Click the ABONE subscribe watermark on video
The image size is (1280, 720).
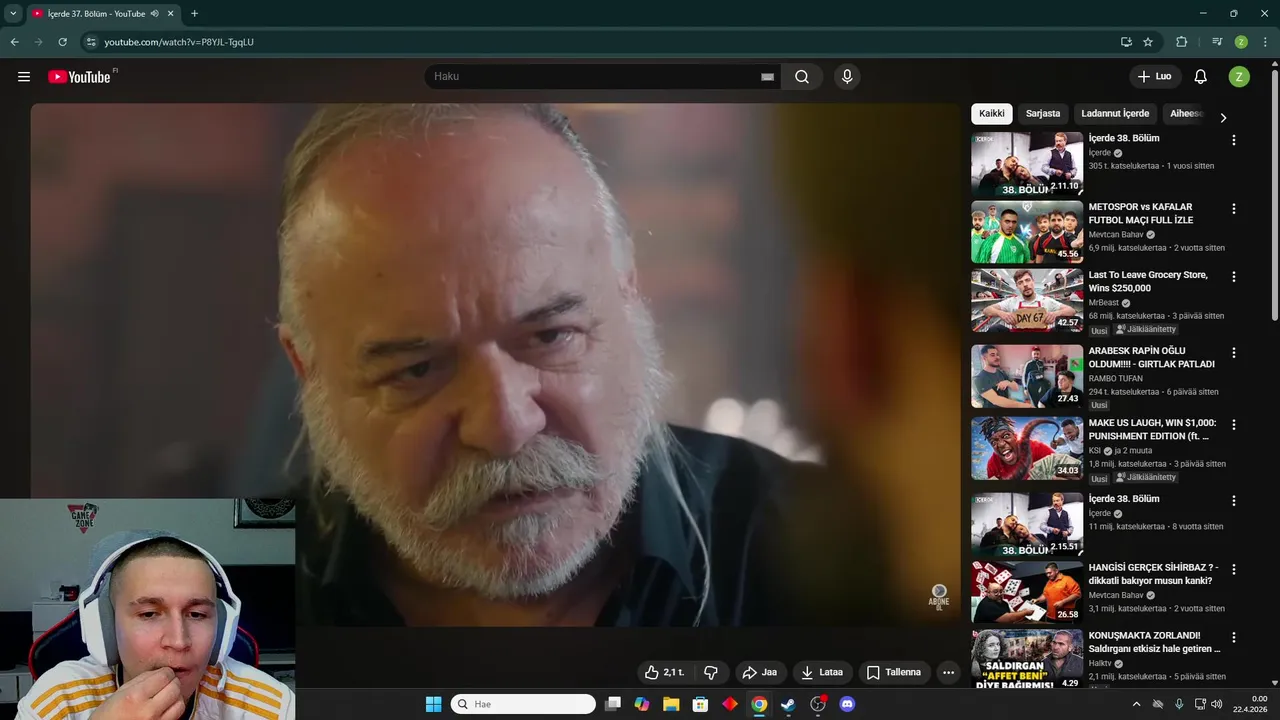click(939, 597)
